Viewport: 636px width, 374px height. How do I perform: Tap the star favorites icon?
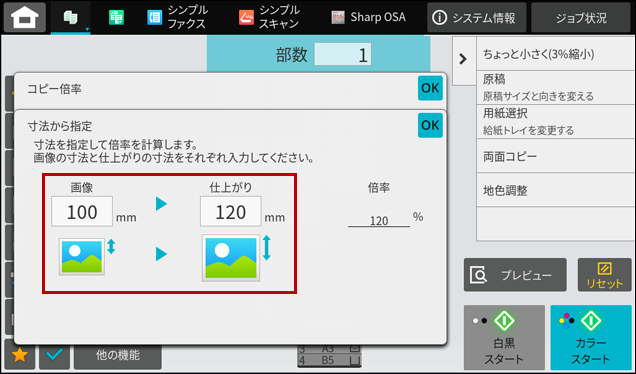[19, 355]
